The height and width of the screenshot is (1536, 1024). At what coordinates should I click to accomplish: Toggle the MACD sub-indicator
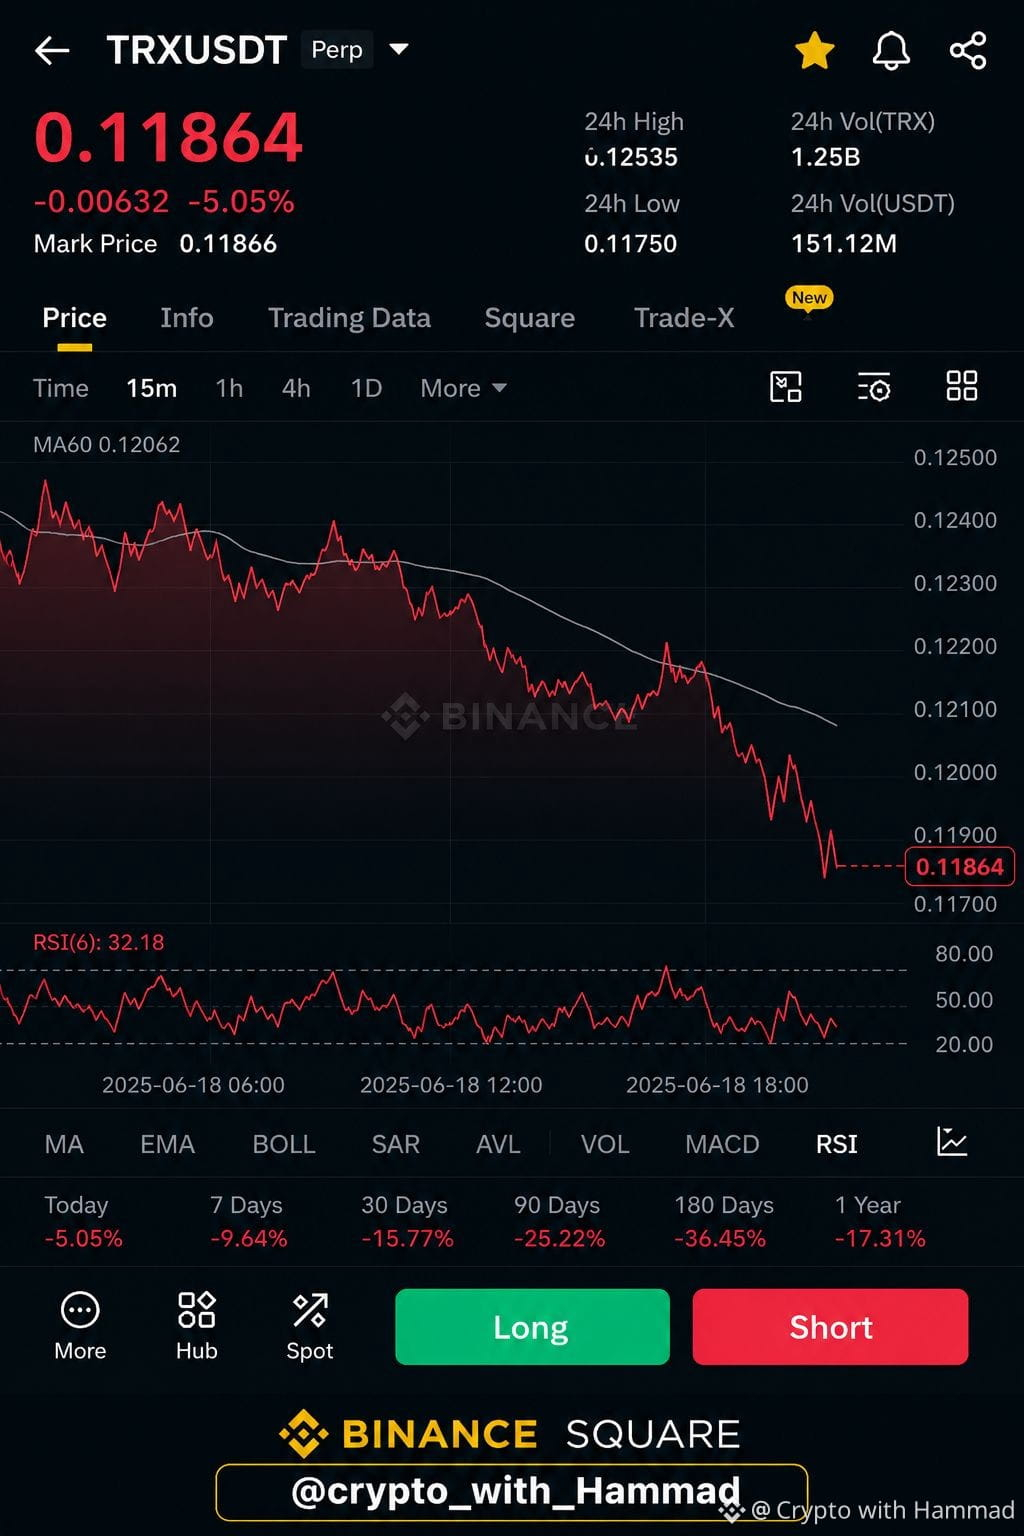[722, 1144]
